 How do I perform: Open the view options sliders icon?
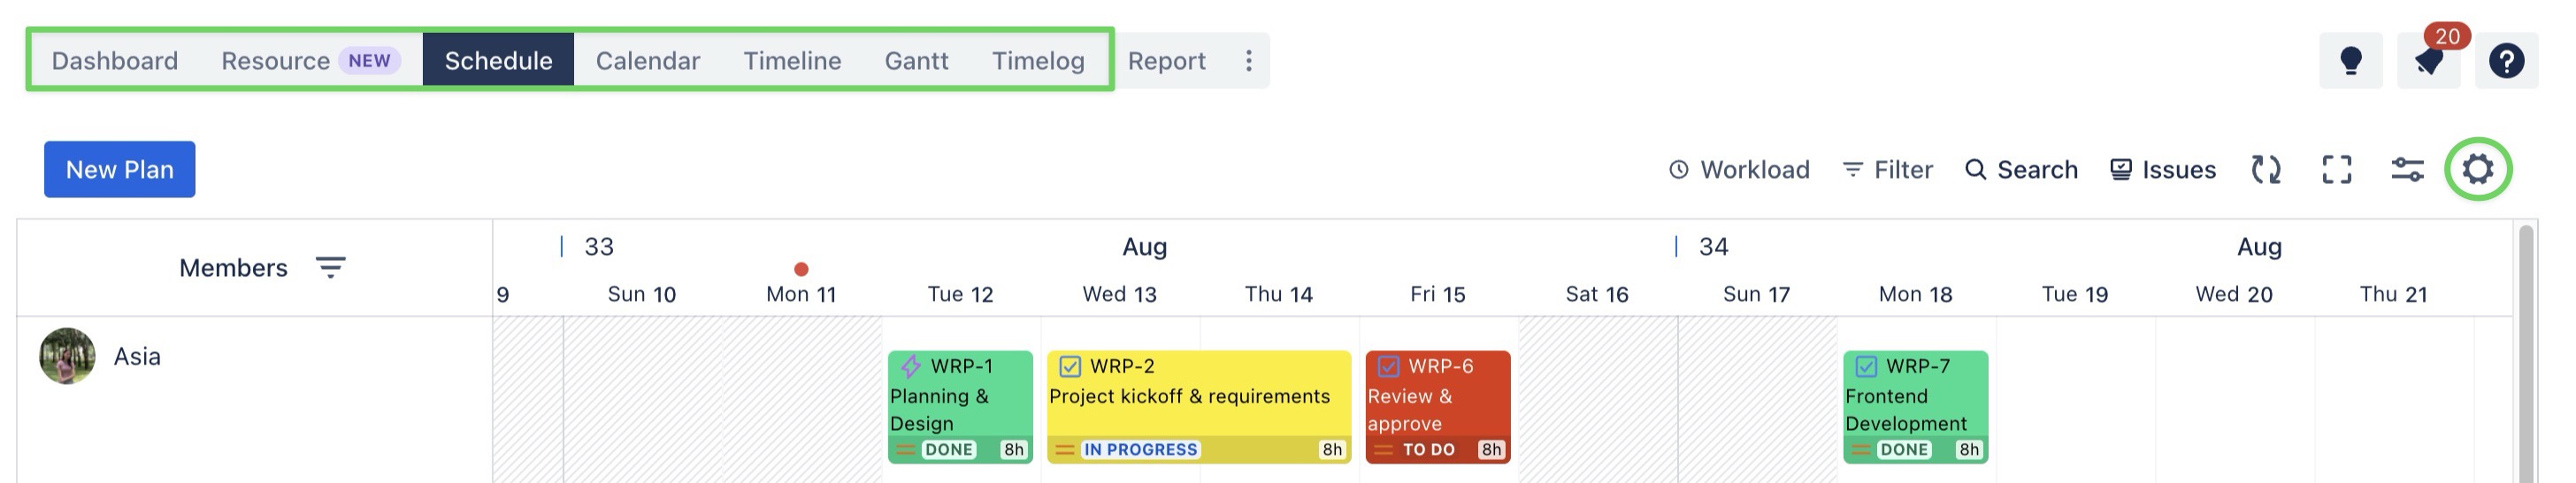click(x=2407, y=169)
